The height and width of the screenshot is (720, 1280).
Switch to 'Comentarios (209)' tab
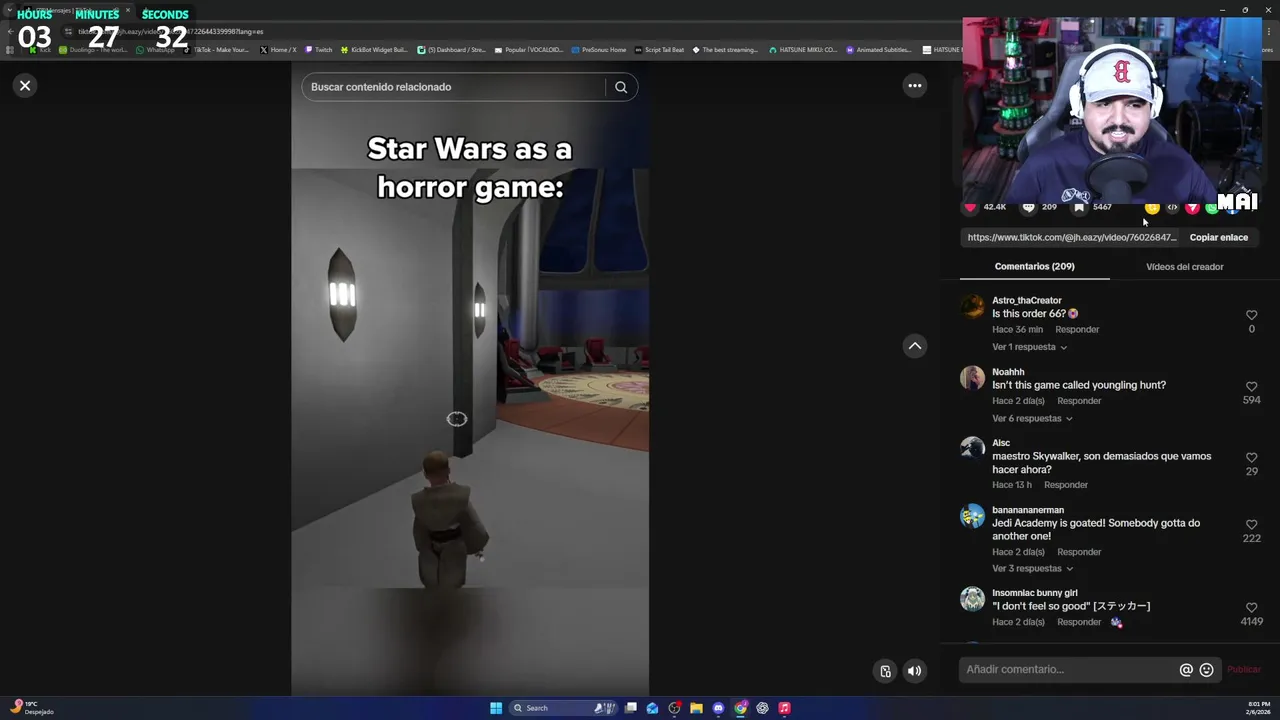[x=1034, y=267]
